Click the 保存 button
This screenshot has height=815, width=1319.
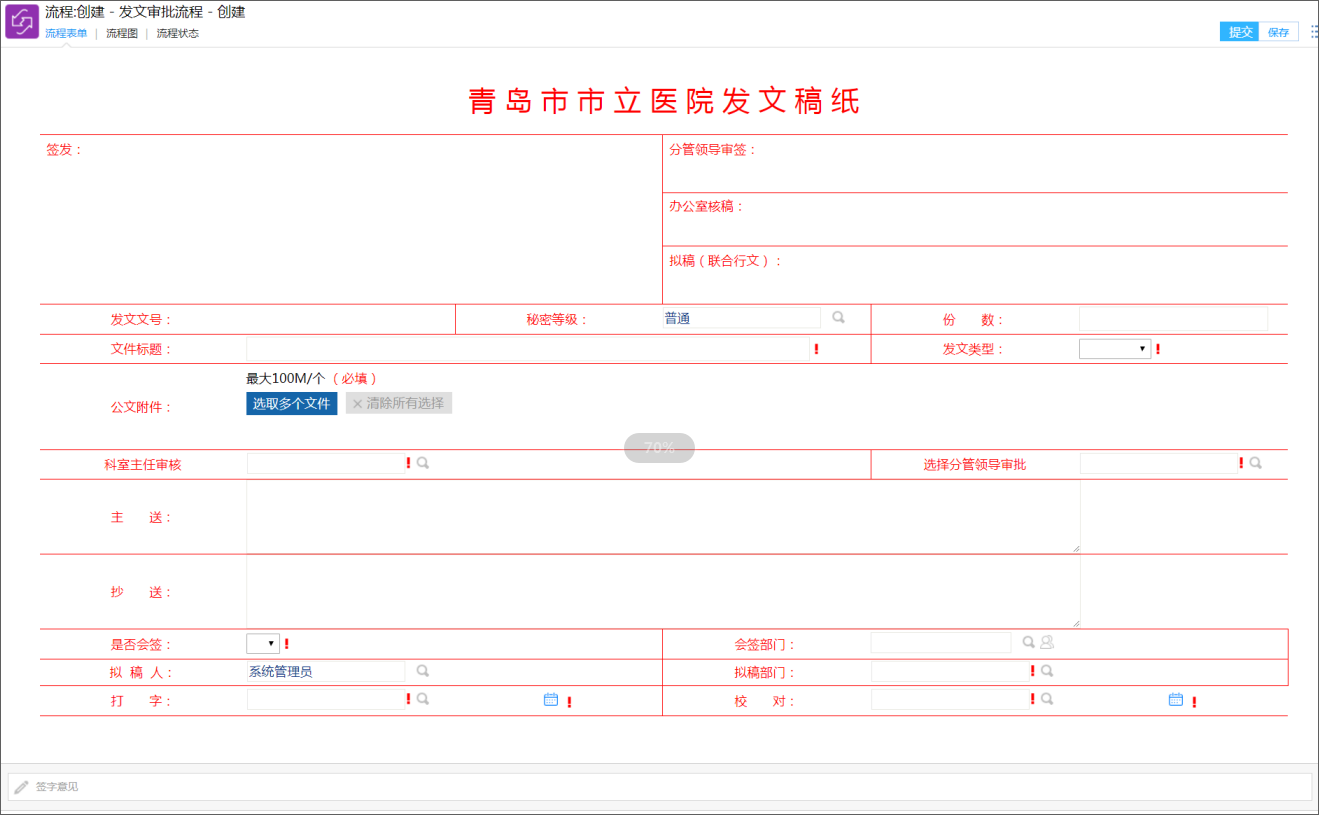(1279, 32)
